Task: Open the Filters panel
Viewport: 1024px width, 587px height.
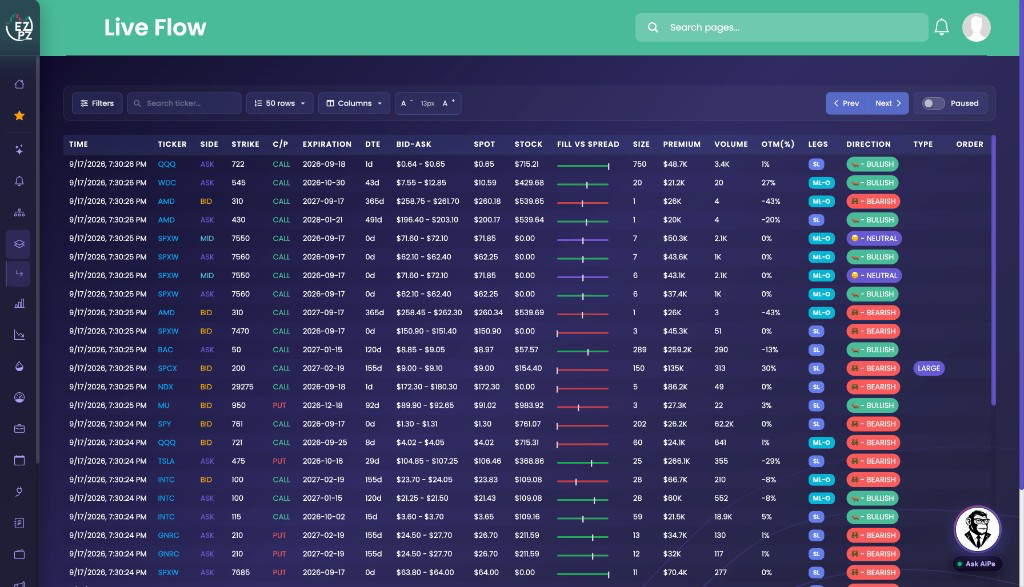Action: 97,103
